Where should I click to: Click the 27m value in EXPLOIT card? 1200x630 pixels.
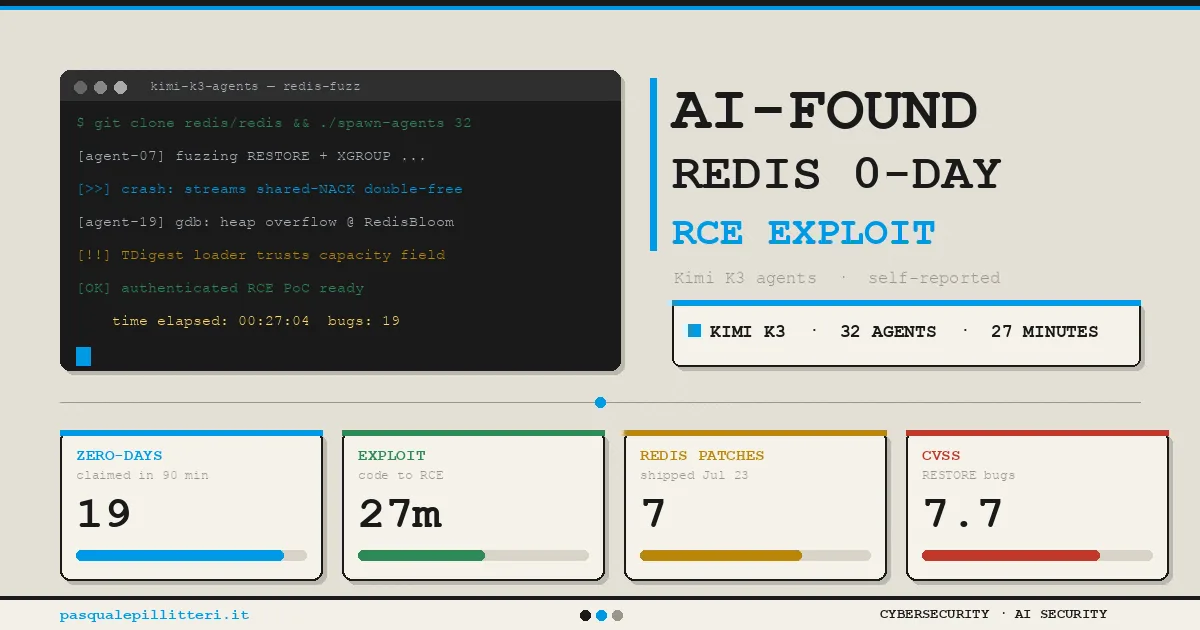[x=400, y=514]
